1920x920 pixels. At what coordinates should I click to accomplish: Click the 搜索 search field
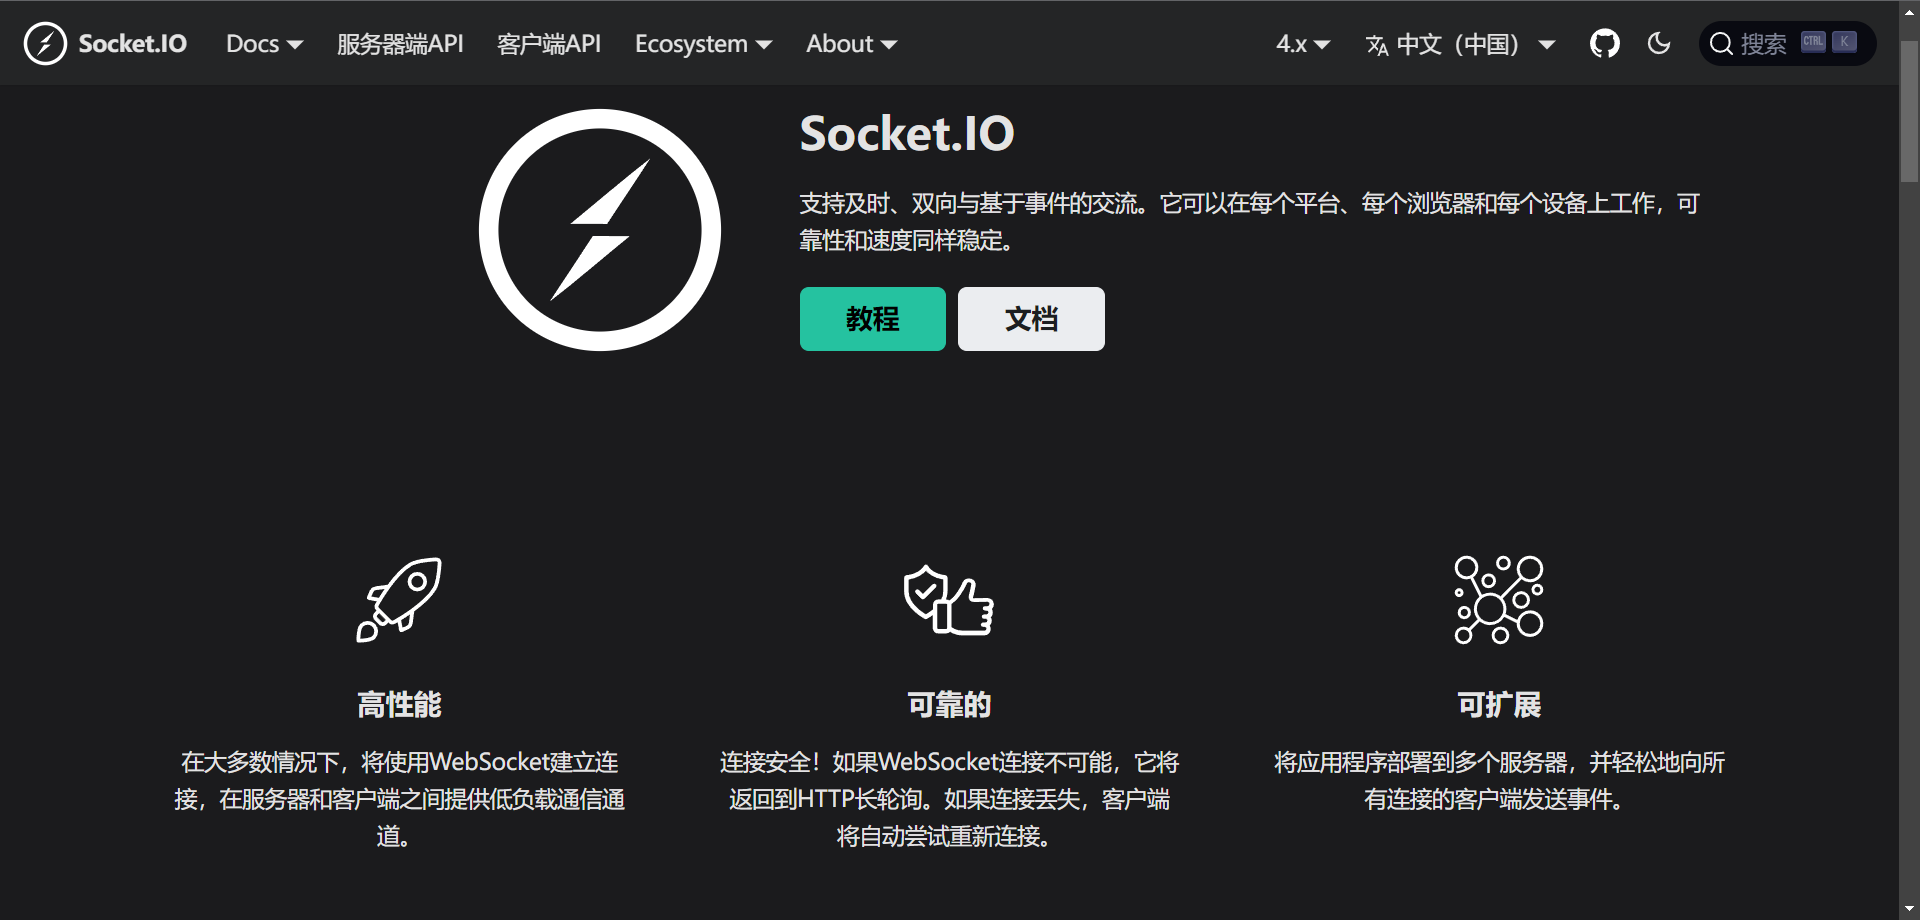1787,44
